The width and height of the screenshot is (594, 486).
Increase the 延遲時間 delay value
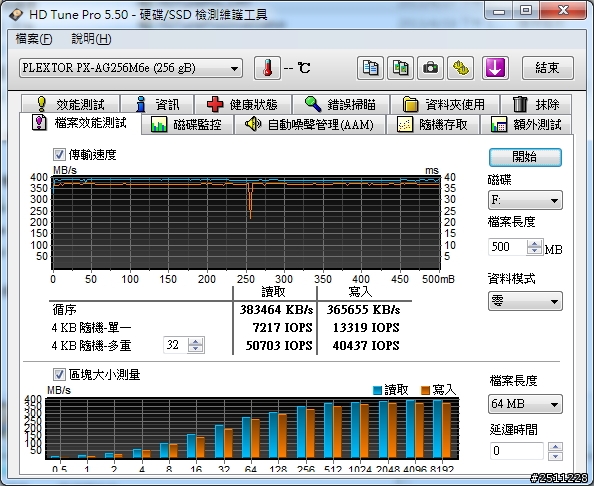click(555, 447)
